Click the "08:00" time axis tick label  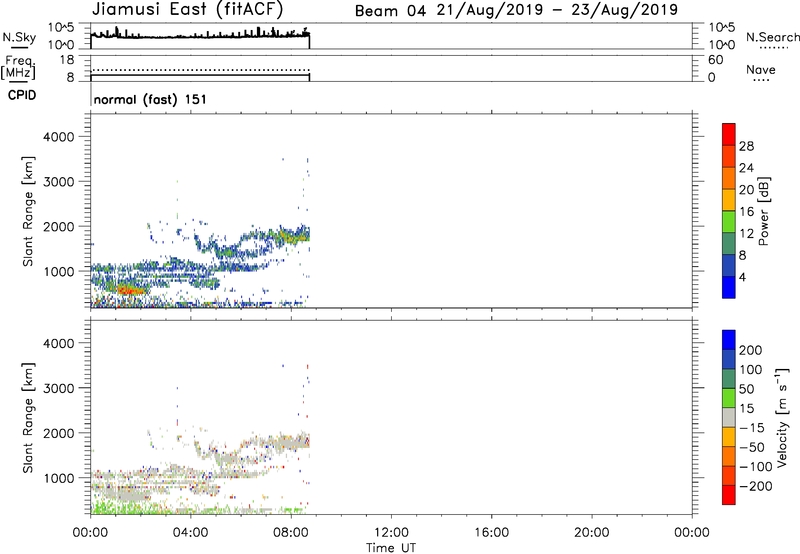291,533
